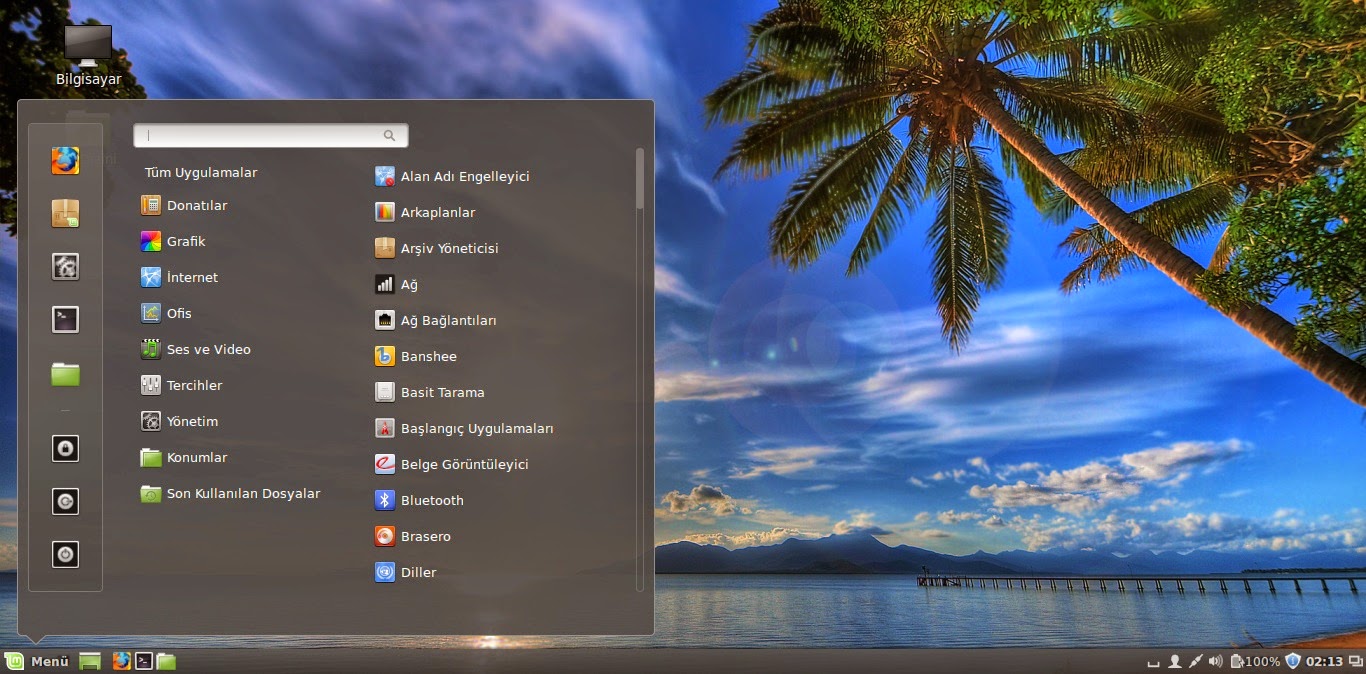Open the volume applet in the tray

1216,661
